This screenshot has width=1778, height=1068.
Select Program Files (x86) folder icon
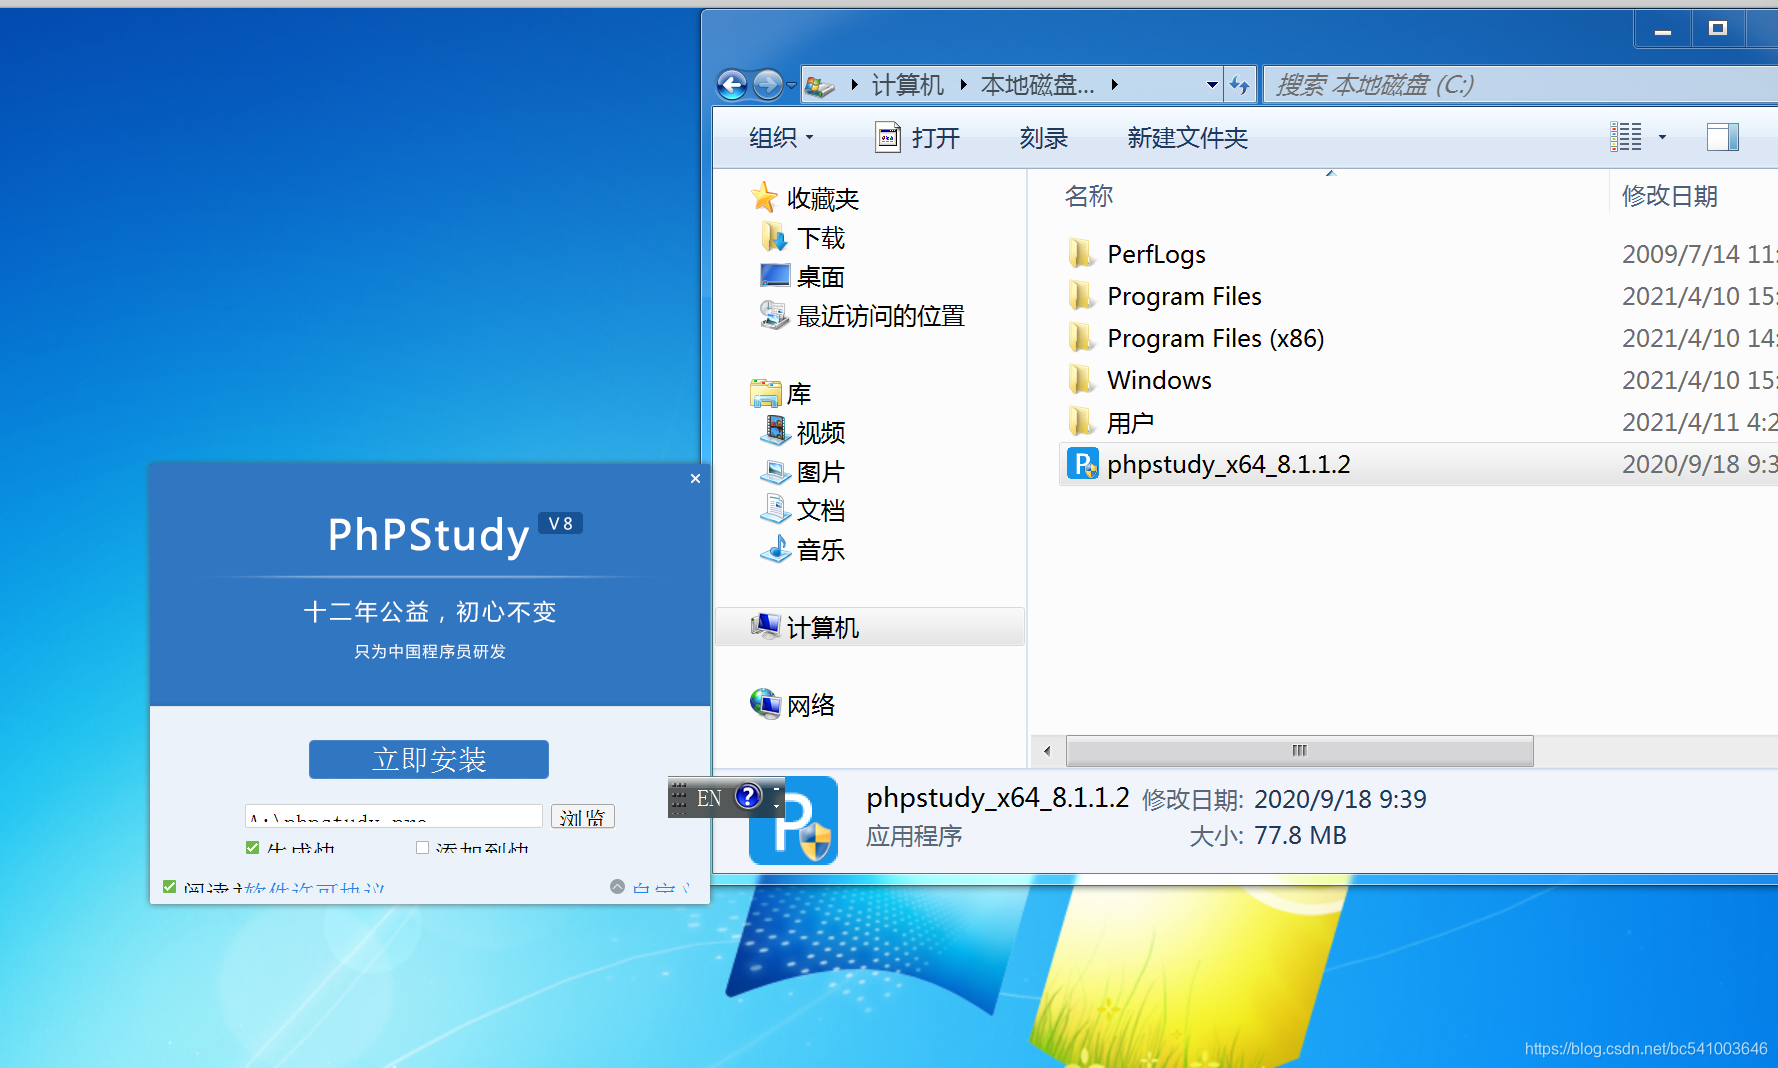(1081, 338)
